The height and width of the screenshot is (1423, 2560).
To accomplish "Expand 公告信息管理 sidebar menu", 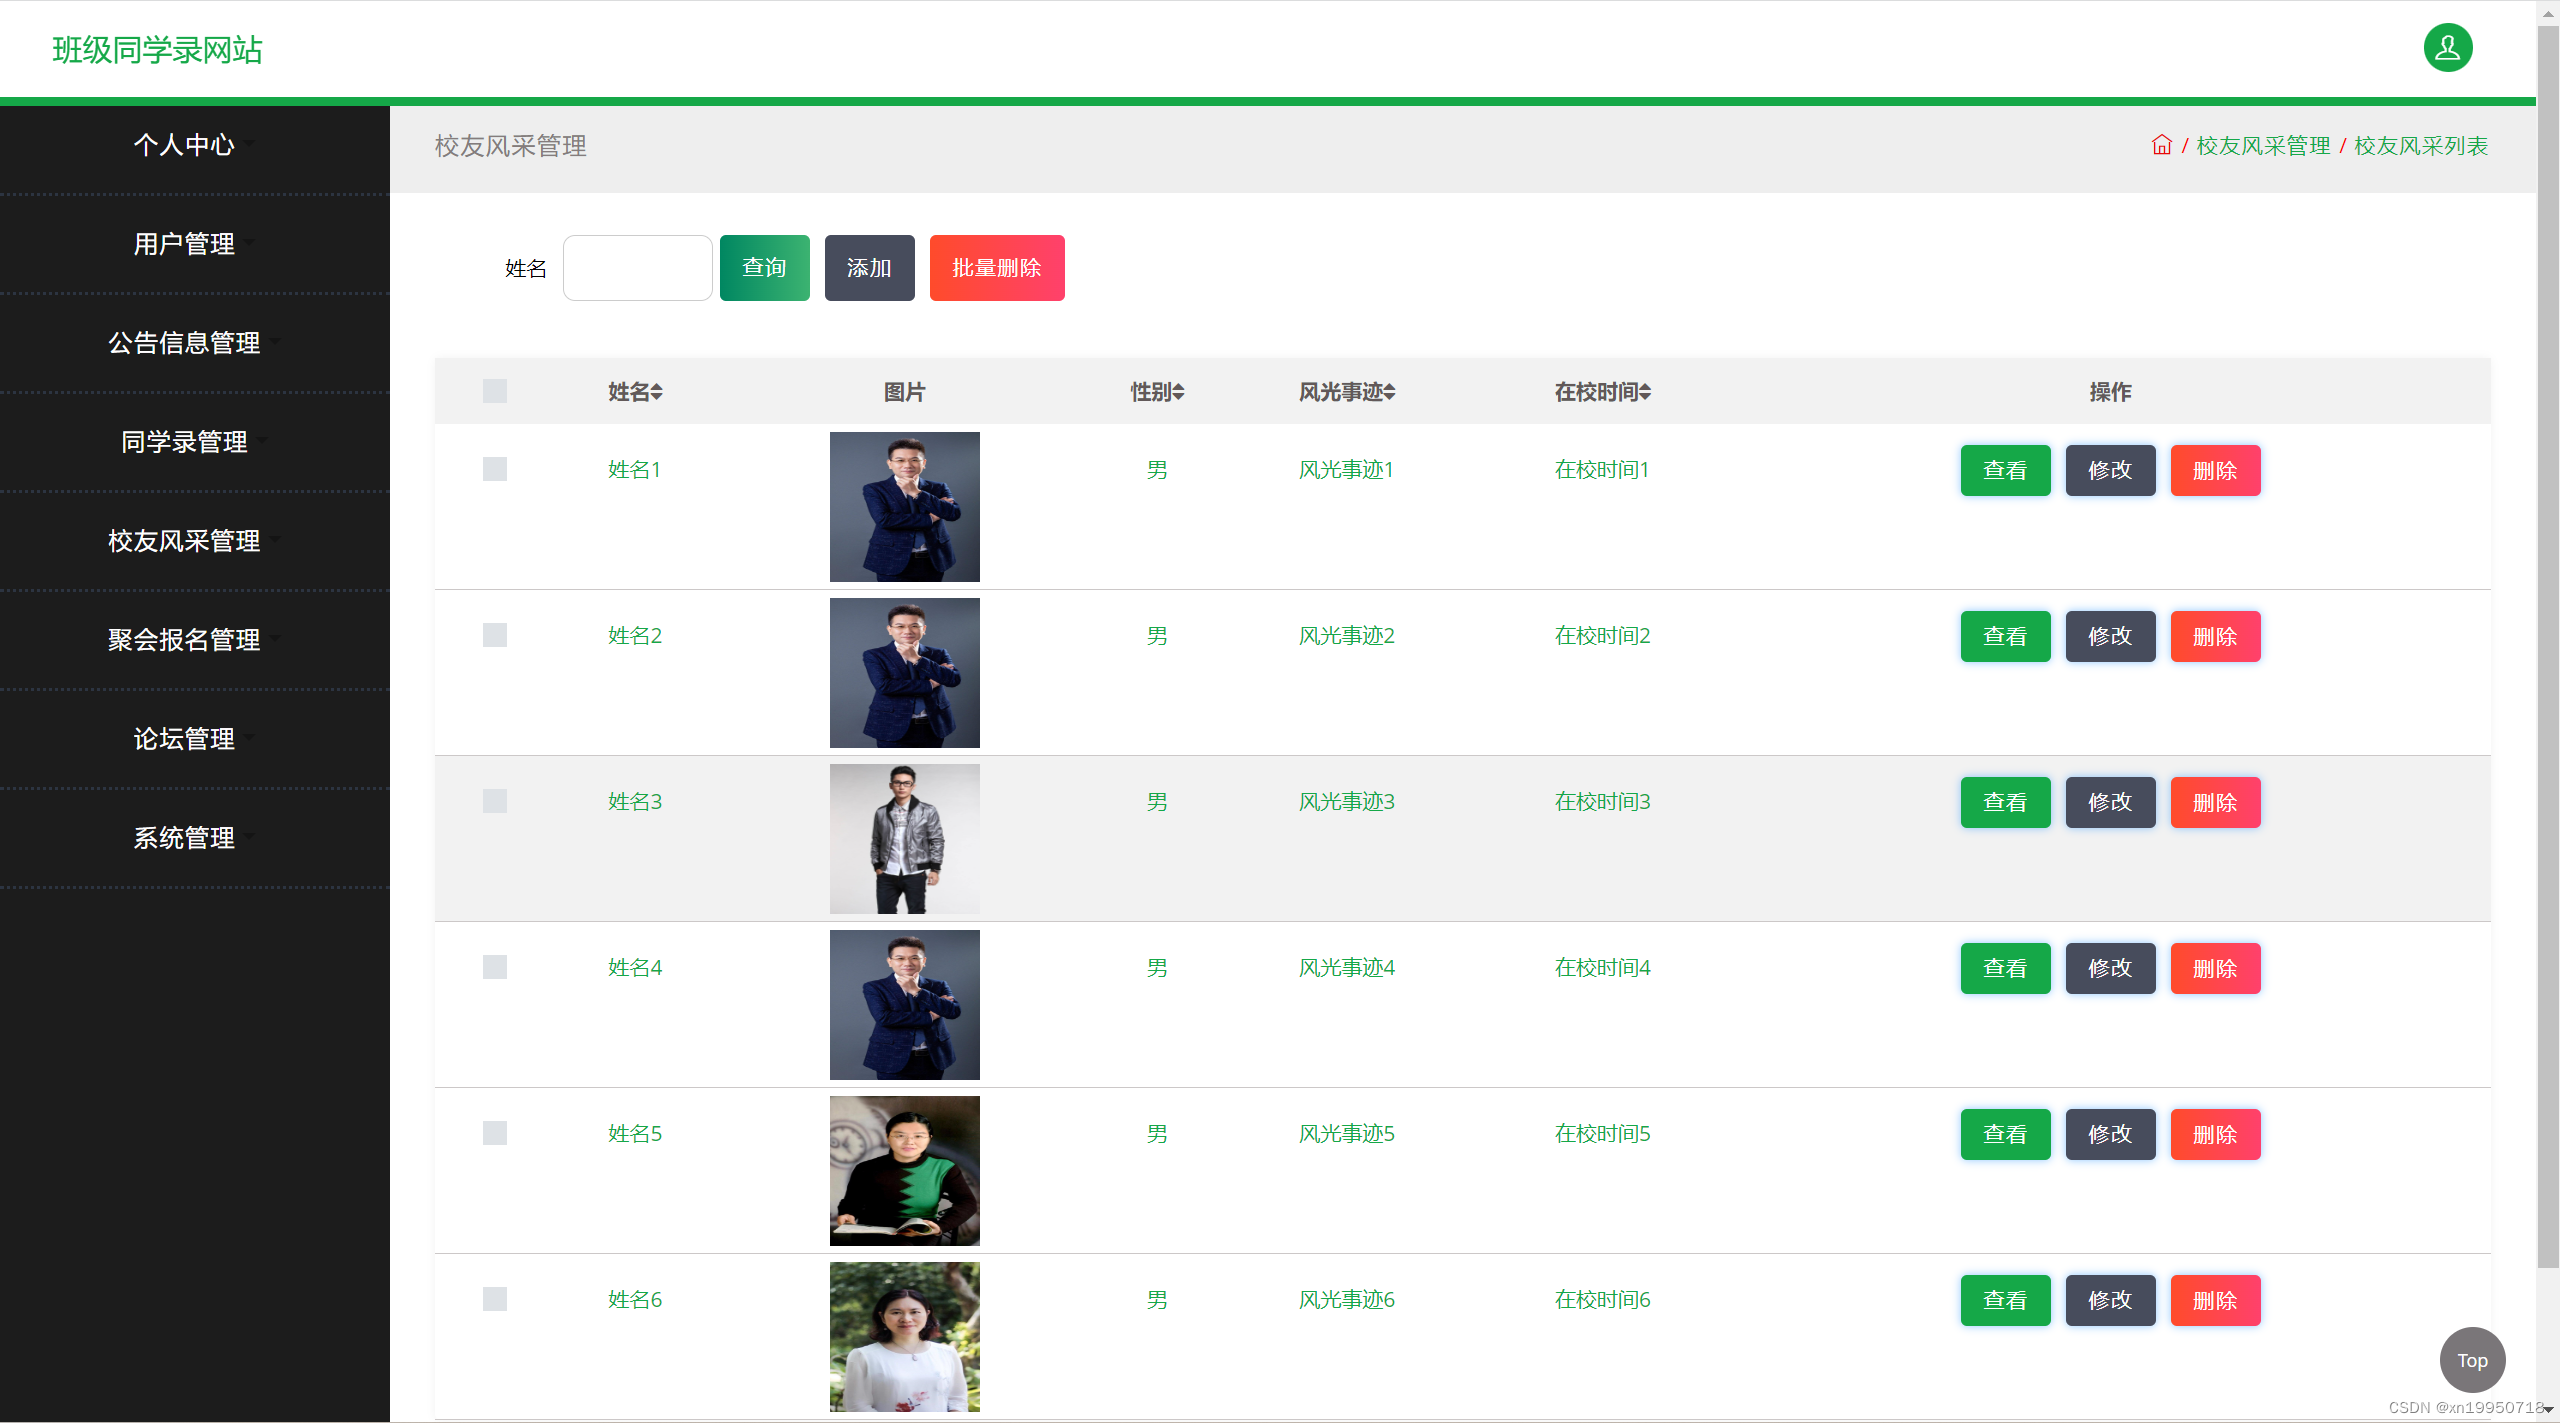I will click(194, 343).
